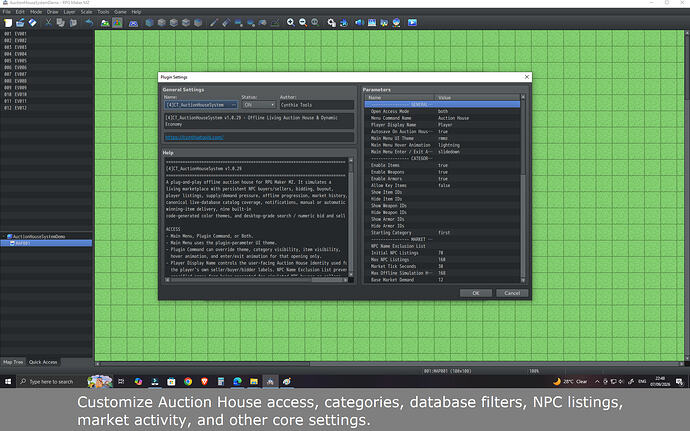Open the plugin website hyperlink
The height and width of the screenshot is (431, 690).
click(x=194, y=137)
